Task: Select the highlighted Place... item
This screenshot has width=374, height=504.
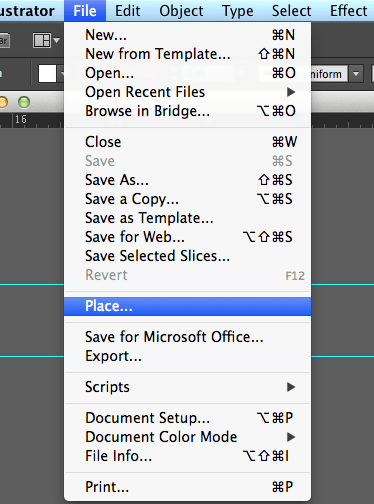Action: pos(187,306)
